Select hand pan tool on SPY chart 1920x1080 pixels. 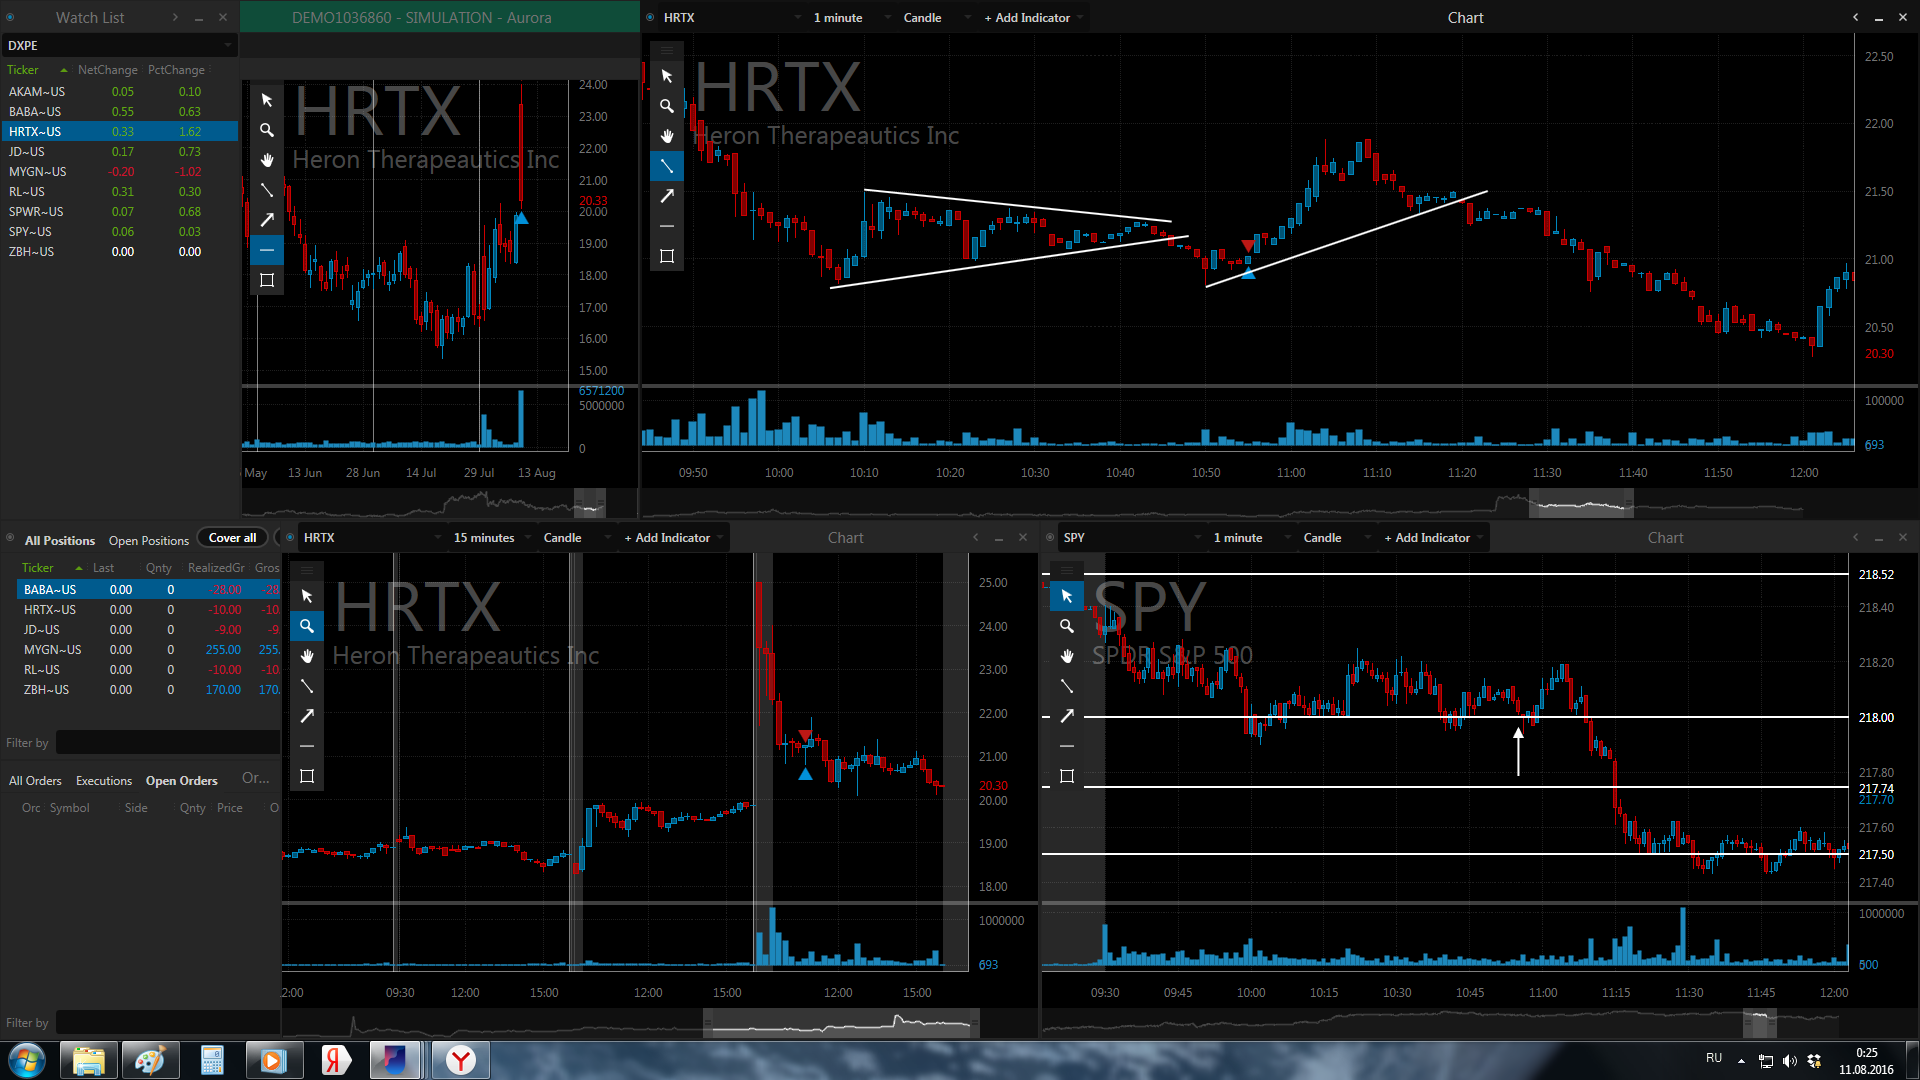(x=1067, y=656)
